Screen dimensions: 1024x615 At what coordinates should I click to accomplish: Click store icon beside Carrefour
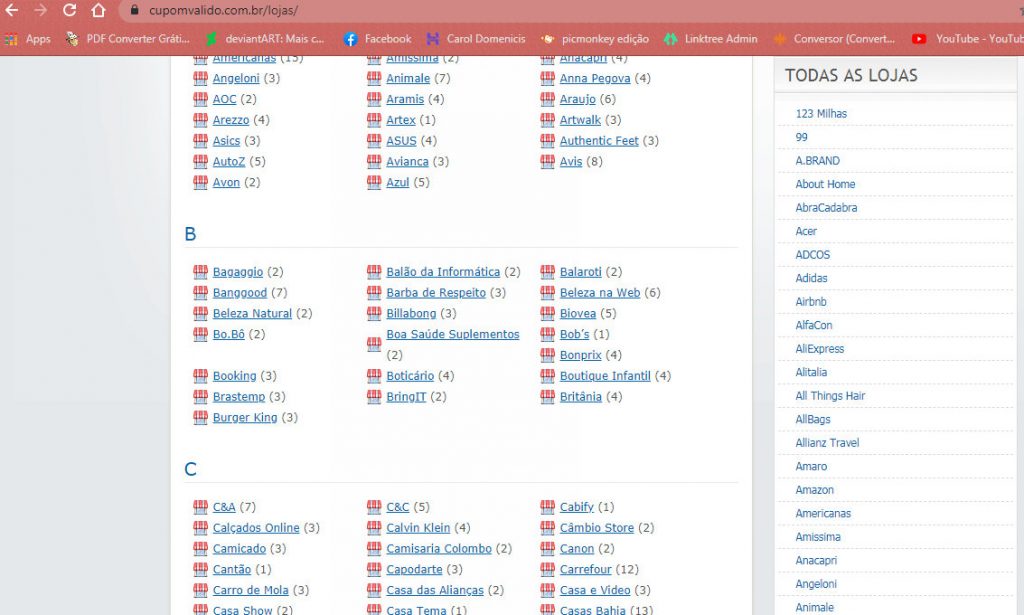[547, 569]
